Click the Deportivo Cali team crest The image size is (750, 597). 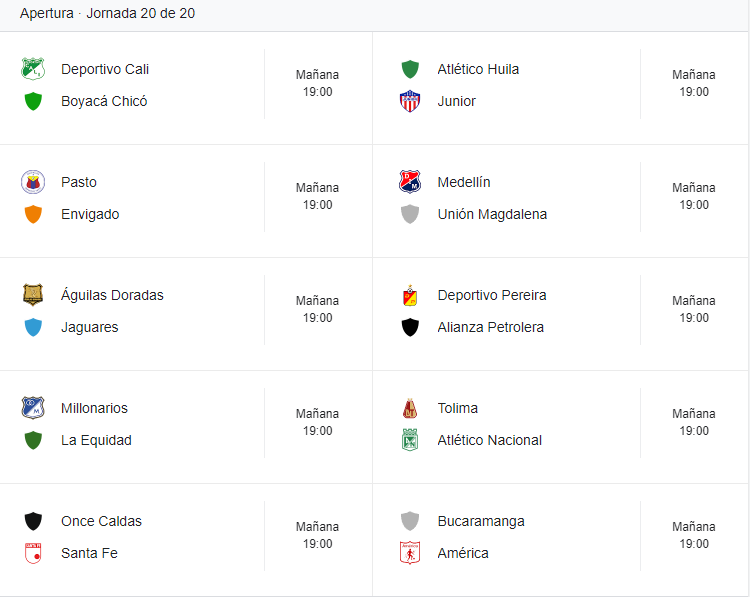[33, 69]
